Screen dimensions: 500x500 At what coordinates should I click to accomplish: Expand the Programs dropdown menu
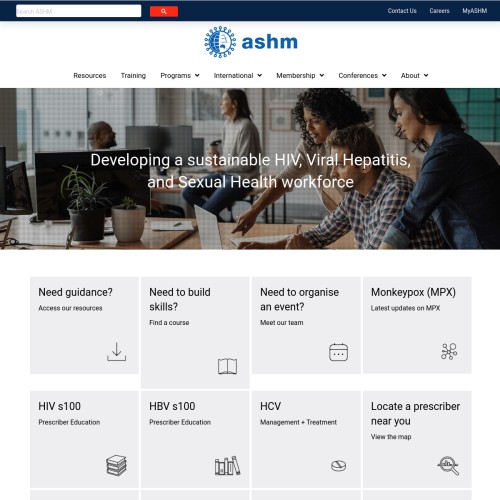[x=180, y=75]
